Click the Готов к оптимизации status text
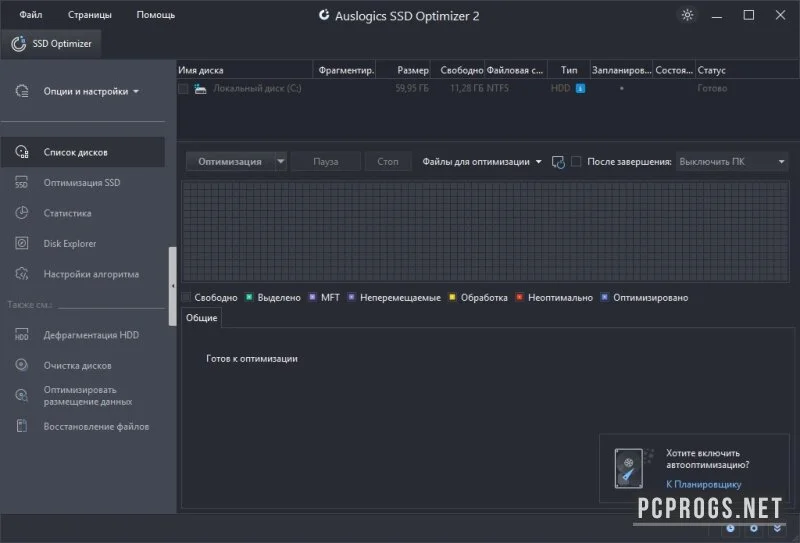This screenshot has width=800, height=543. coord(252,359)
